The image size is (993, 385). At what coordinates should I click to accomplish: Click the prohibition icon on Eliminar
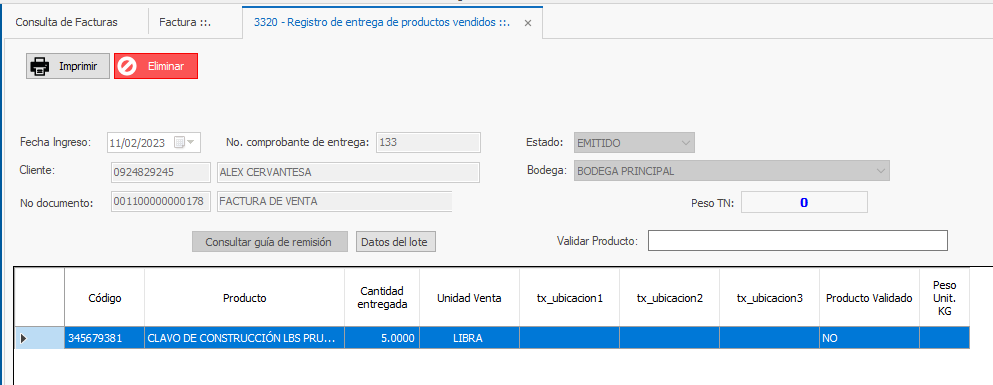[x=127, y=66]
